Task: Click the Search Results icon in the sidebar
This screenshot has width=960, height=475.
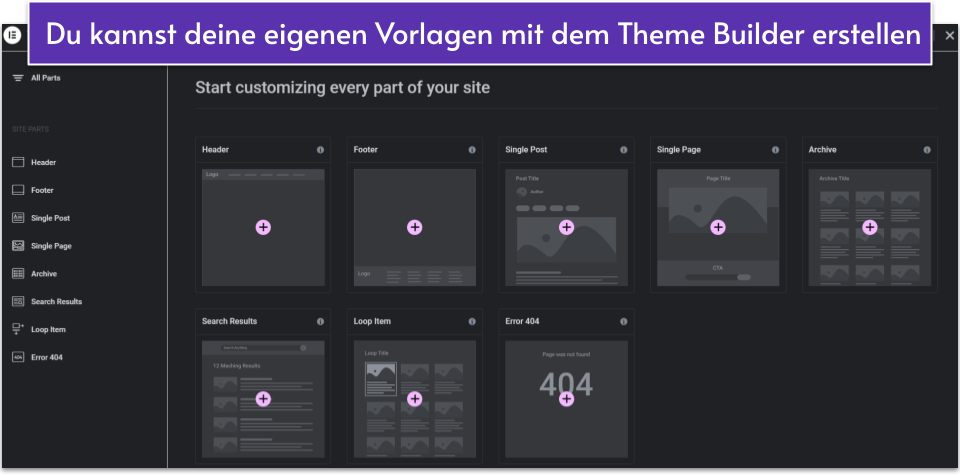Action: (18, 302)
